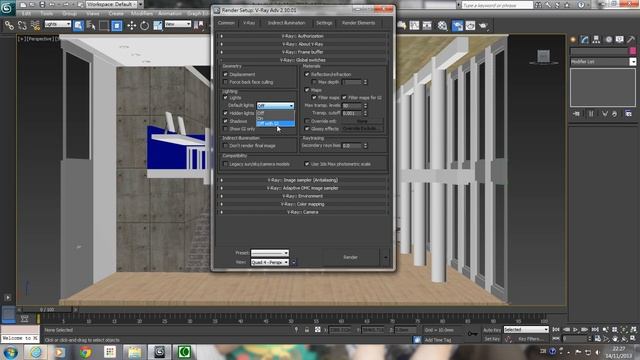Screen dimensions: 640x360
Task: Enable Legacy sun/sky/camera models checkbox
Action: (225, 164)
